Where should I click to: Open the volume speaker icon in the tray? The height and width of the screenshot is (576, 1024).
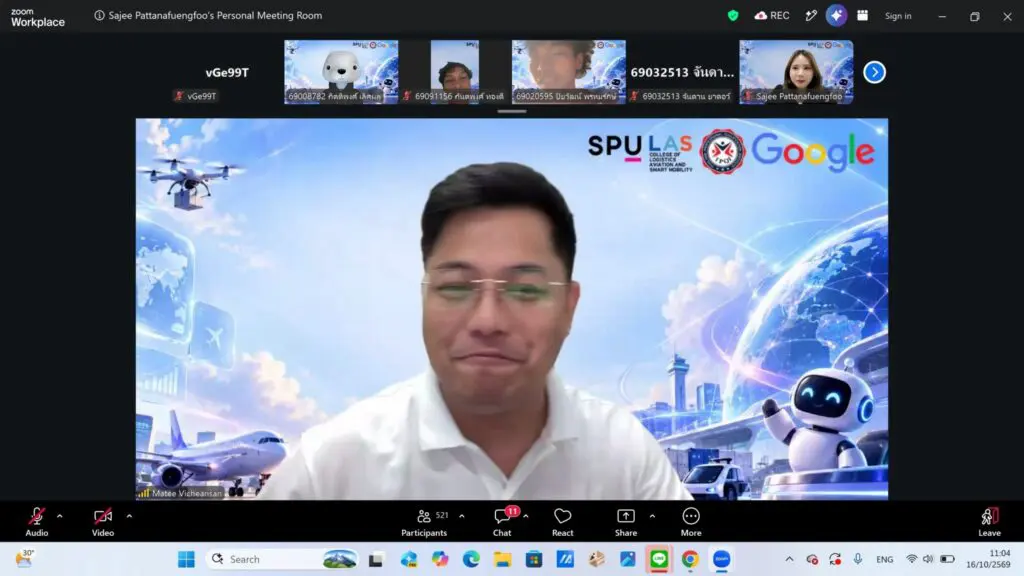[x=928, y=559]
